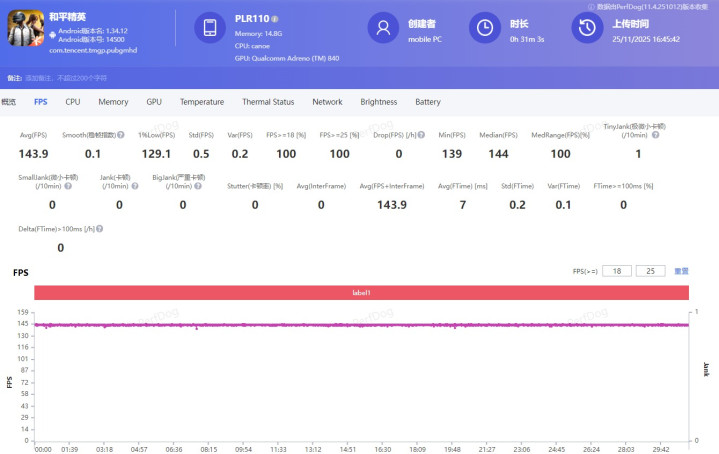Click the help icon next to Drop(FPS) [/h]
The image size is (719, 454).
coord(421,135)
